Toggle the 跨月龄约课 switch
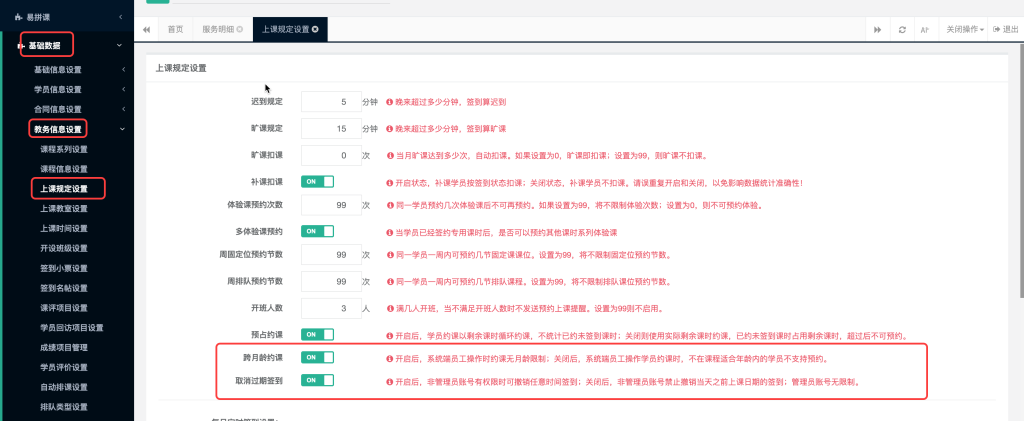 pos(317,357)
